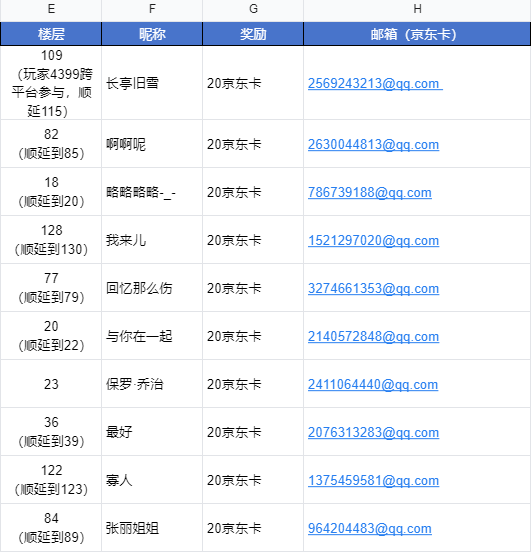The width and height of the screenshot is (531, 552).
Task: Select floor cell 122 (顺延到123)
Action: point(51,480)
